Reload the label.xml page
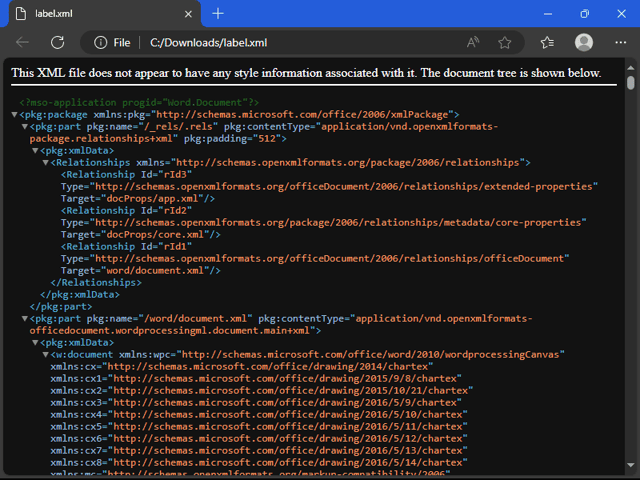 coord(58,42)
